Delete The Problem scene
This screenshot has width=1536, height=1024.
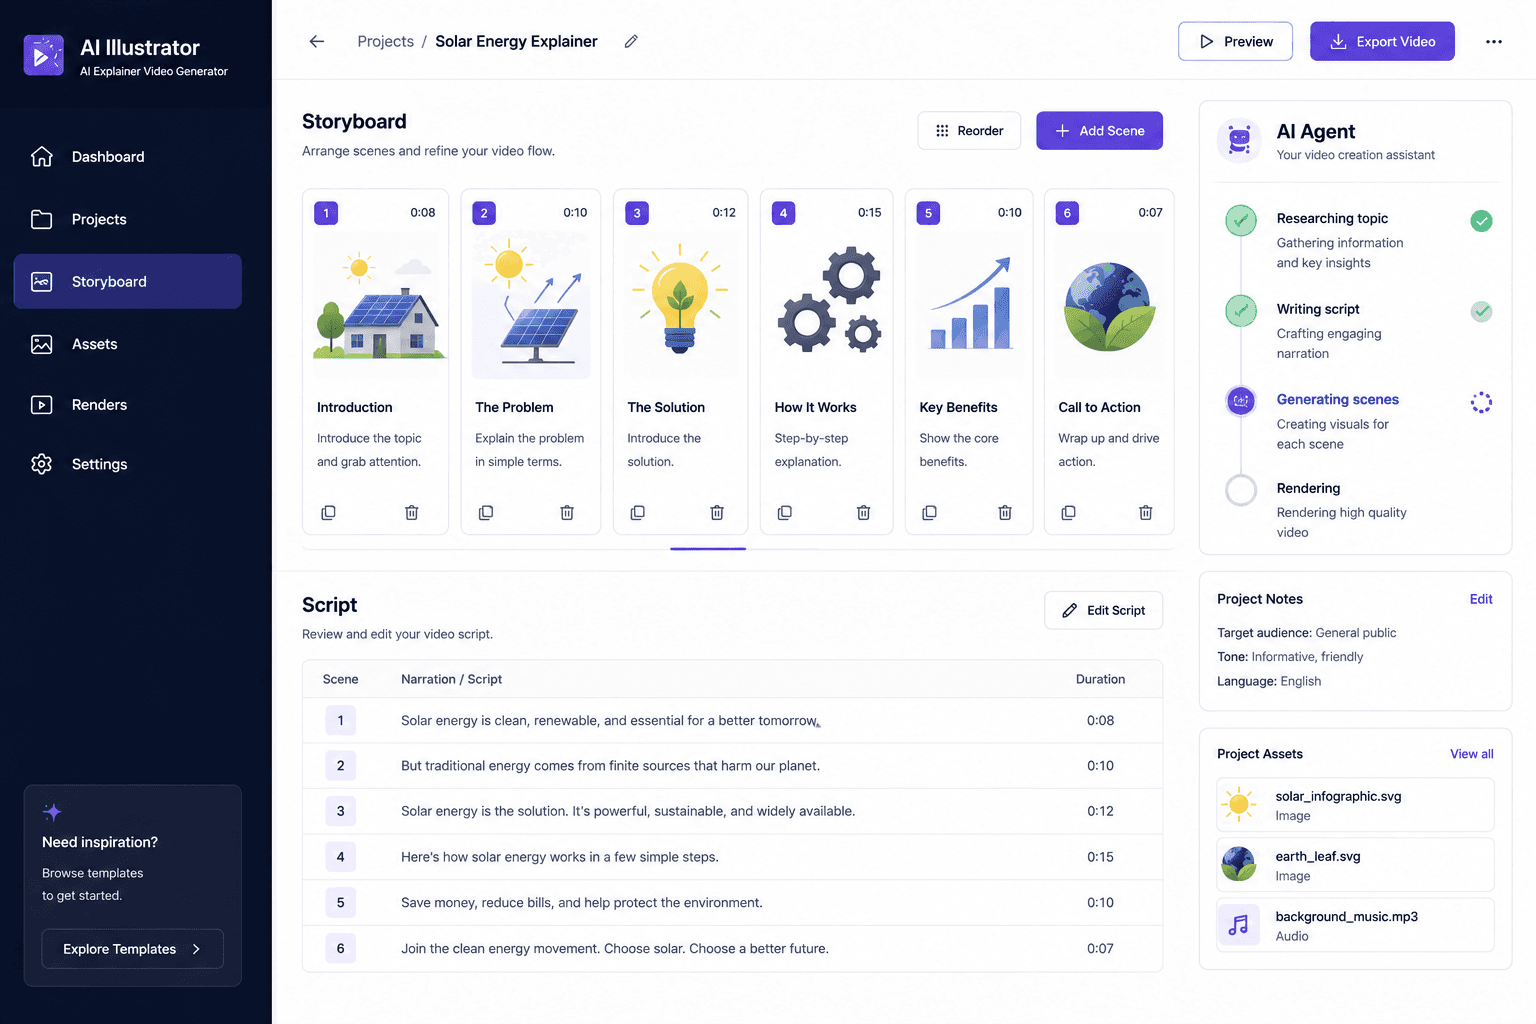point(567,513)
